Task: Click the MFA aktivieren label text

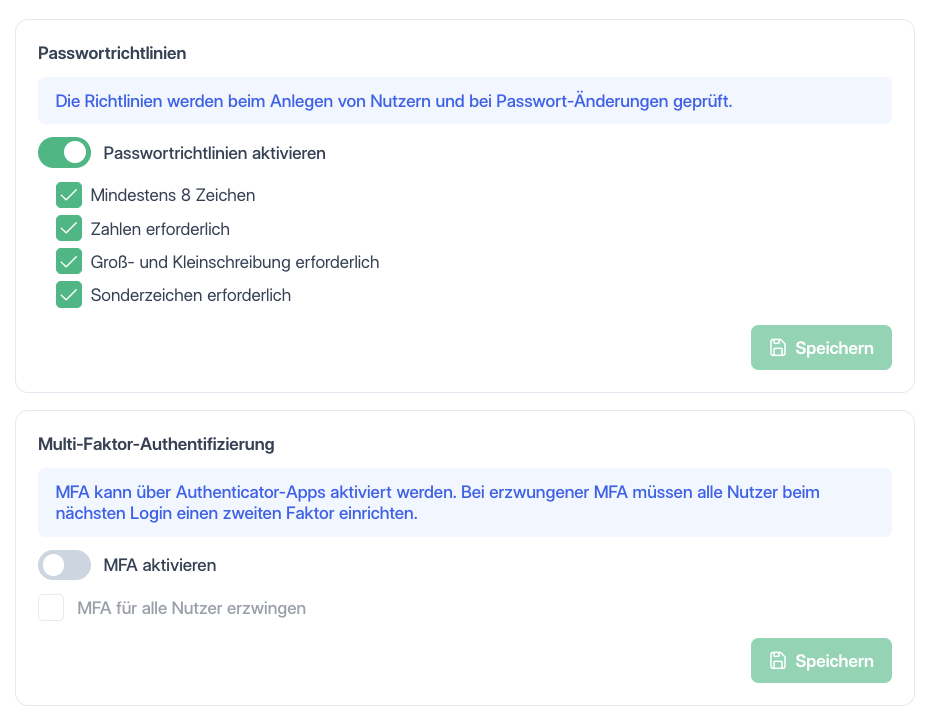Action: pyautogui.click(x=160, y=565)
